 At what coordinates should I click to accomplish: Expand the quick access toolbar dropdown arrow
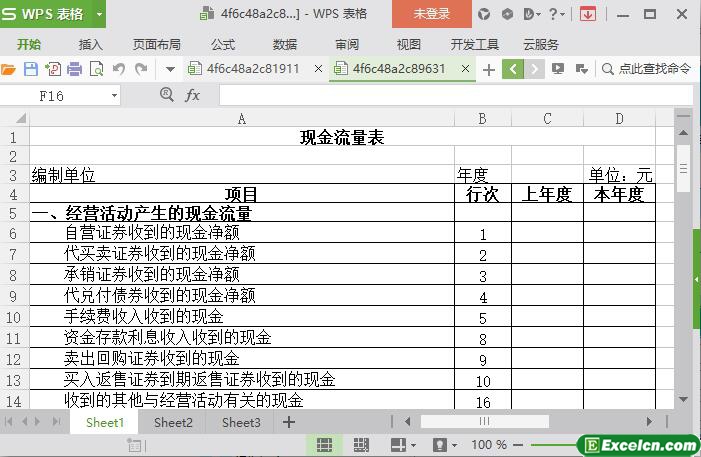(x=170, y=69)
